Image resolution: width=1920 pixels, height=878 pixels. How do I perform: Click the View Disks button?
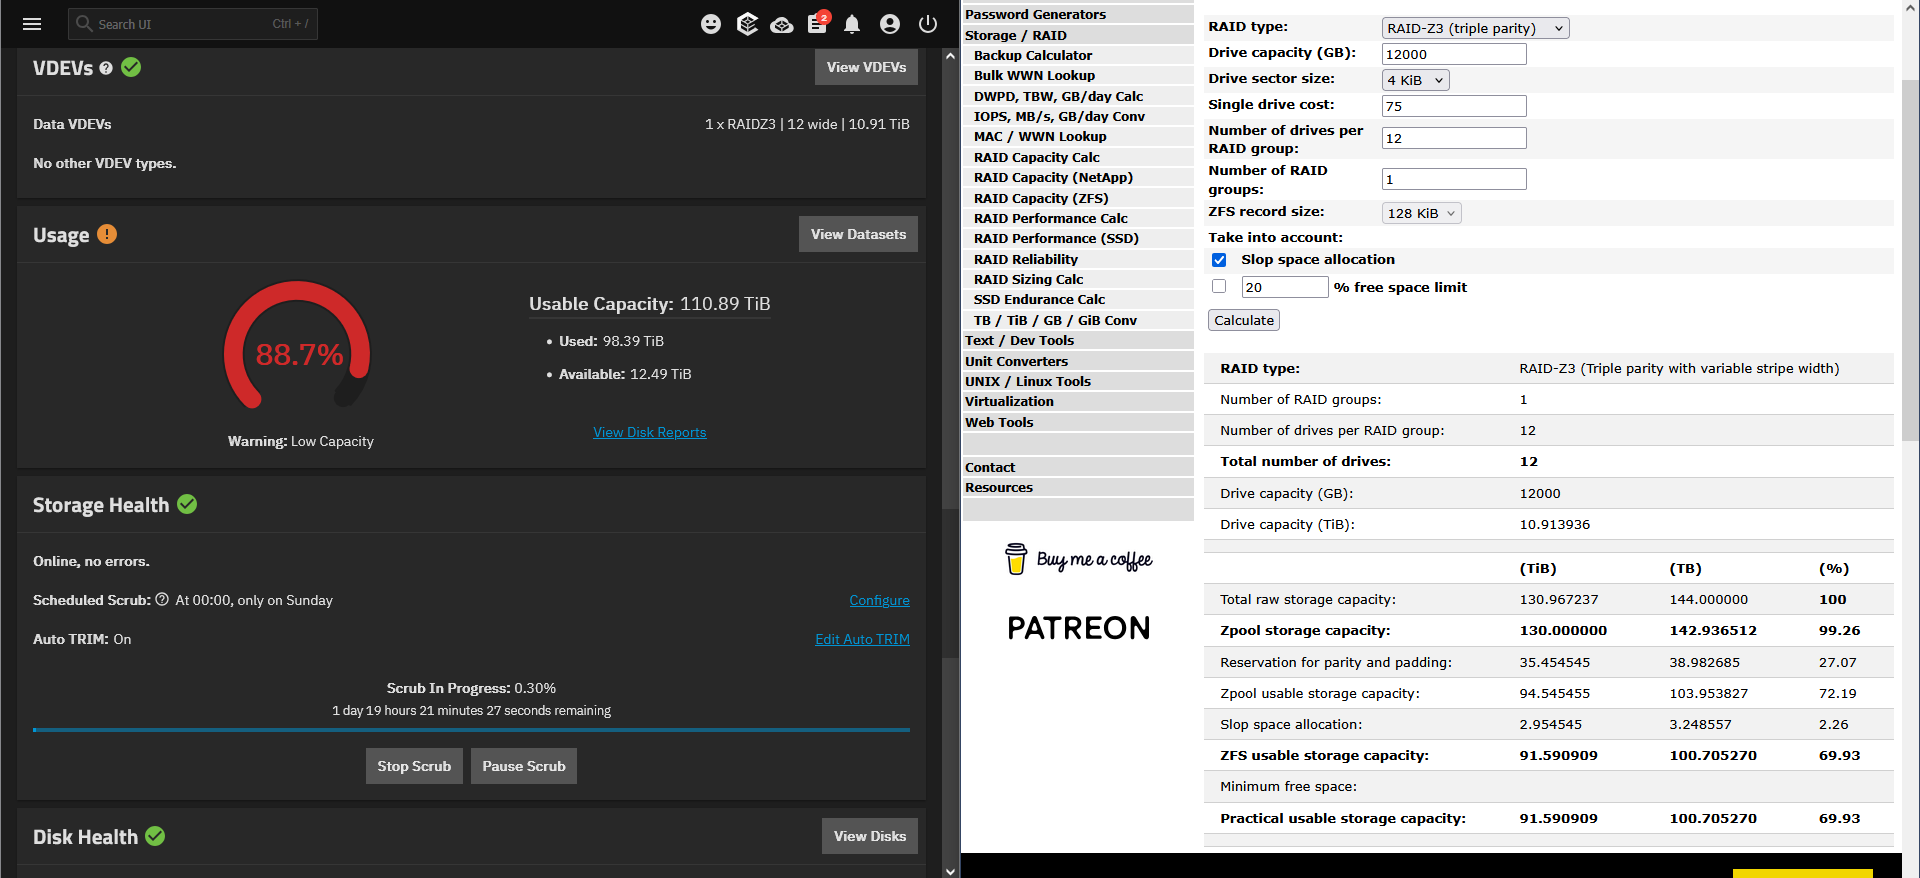pyautogui.click(x=870, y=836)
